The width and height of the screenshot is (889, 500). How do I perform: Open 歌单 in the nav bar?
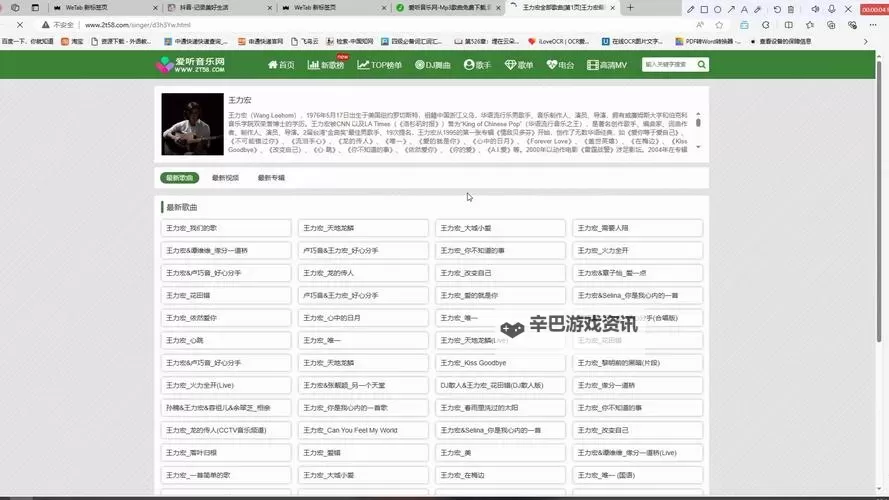[x=519, y=65]
